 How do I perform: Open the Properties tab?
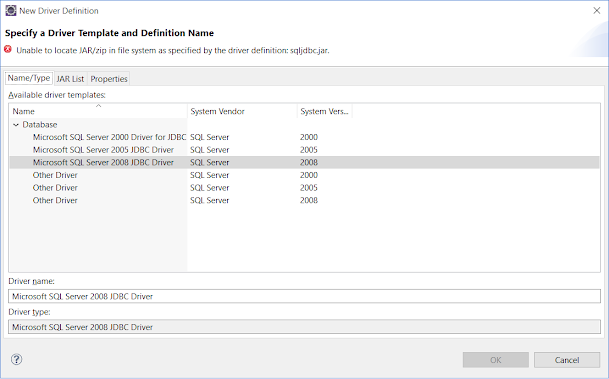109,79
